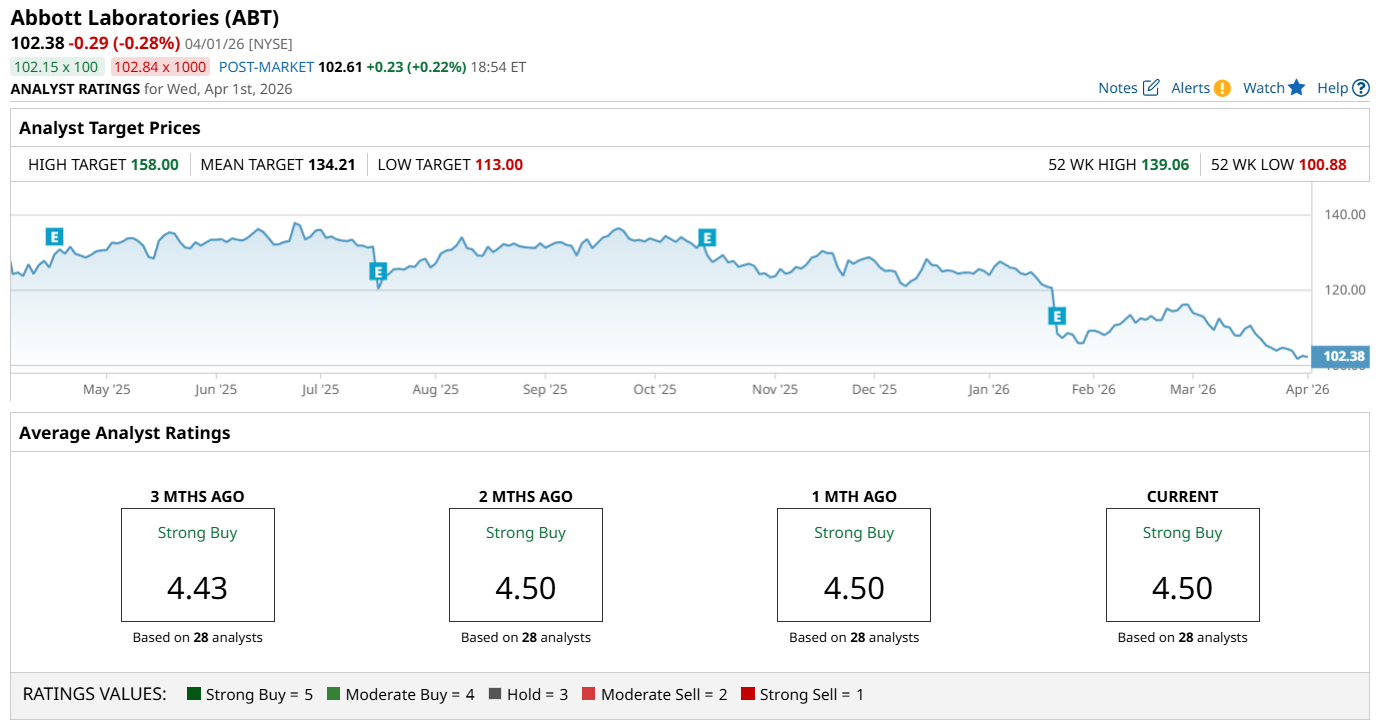Click the 102.38 price tag on chart
This screenshot has width=1383, height=728.
click(x=1343, y=356)
